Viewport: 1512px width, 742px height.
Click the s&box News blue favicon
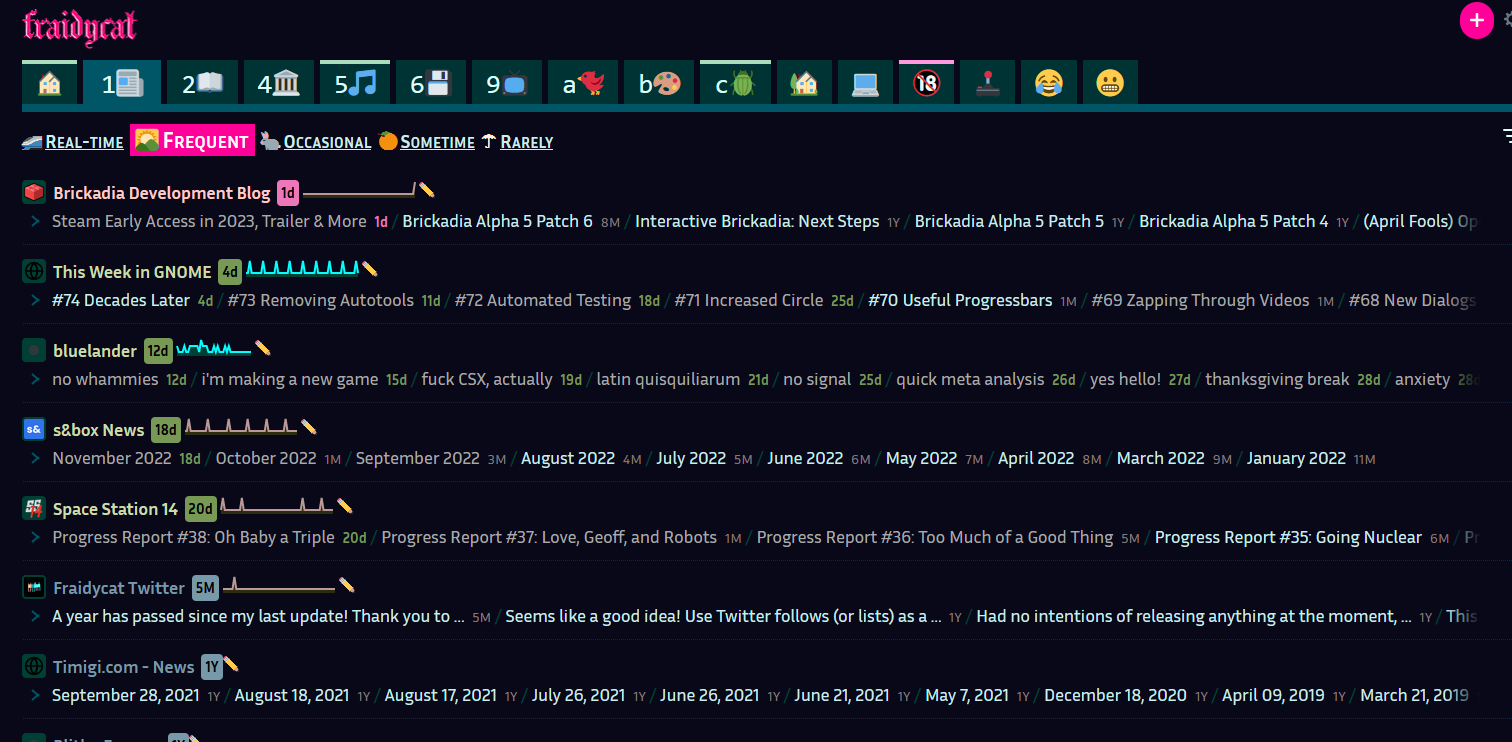(34, 429)
